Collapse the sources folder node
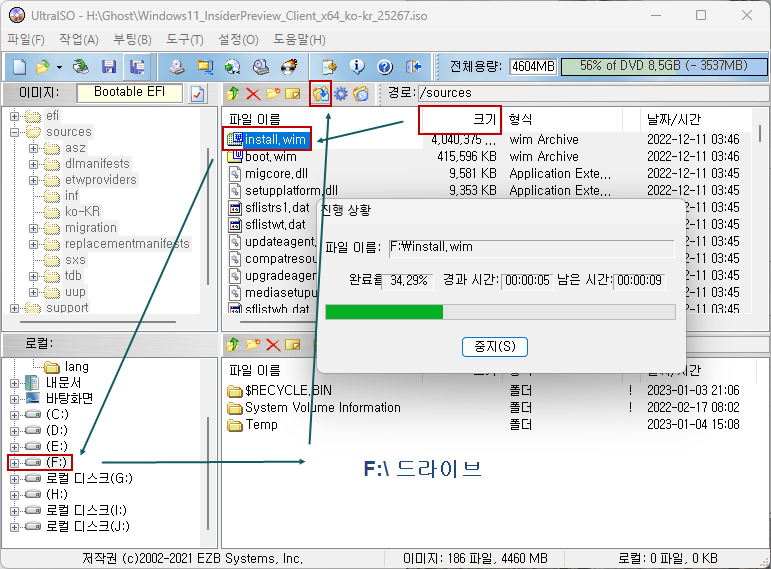 [x=14, y=132]
